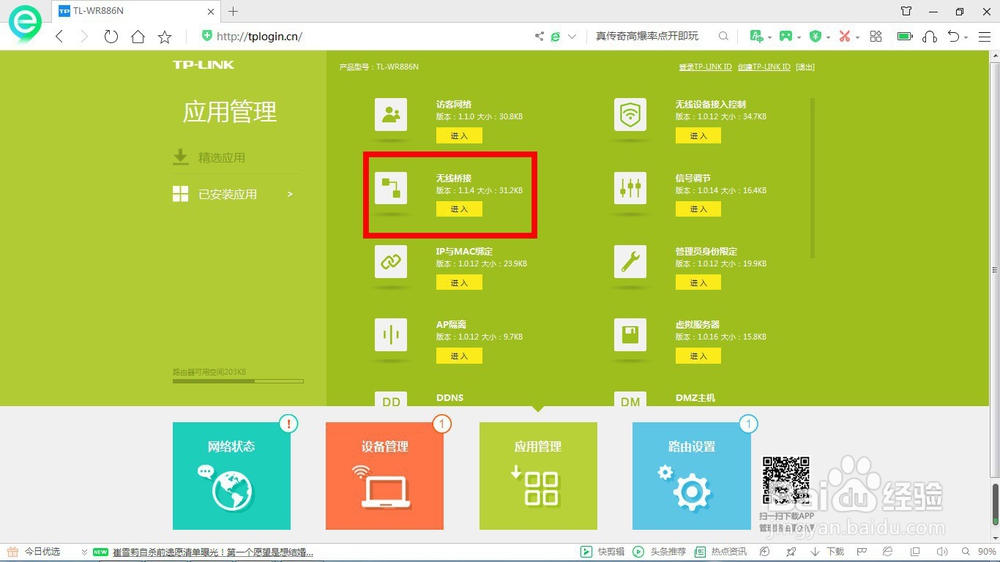Select 精选应用 in the sidebar
1000x562 pixels.
[221, 158]
